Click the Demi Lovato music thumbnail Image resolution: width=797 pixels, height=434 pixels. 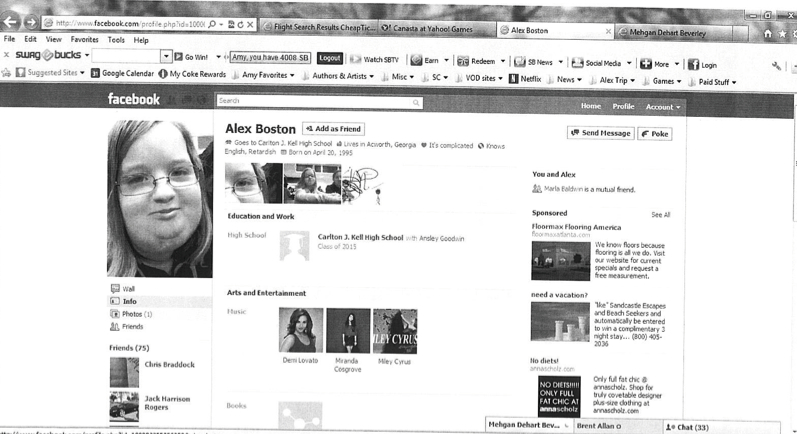tap(300, 330)
